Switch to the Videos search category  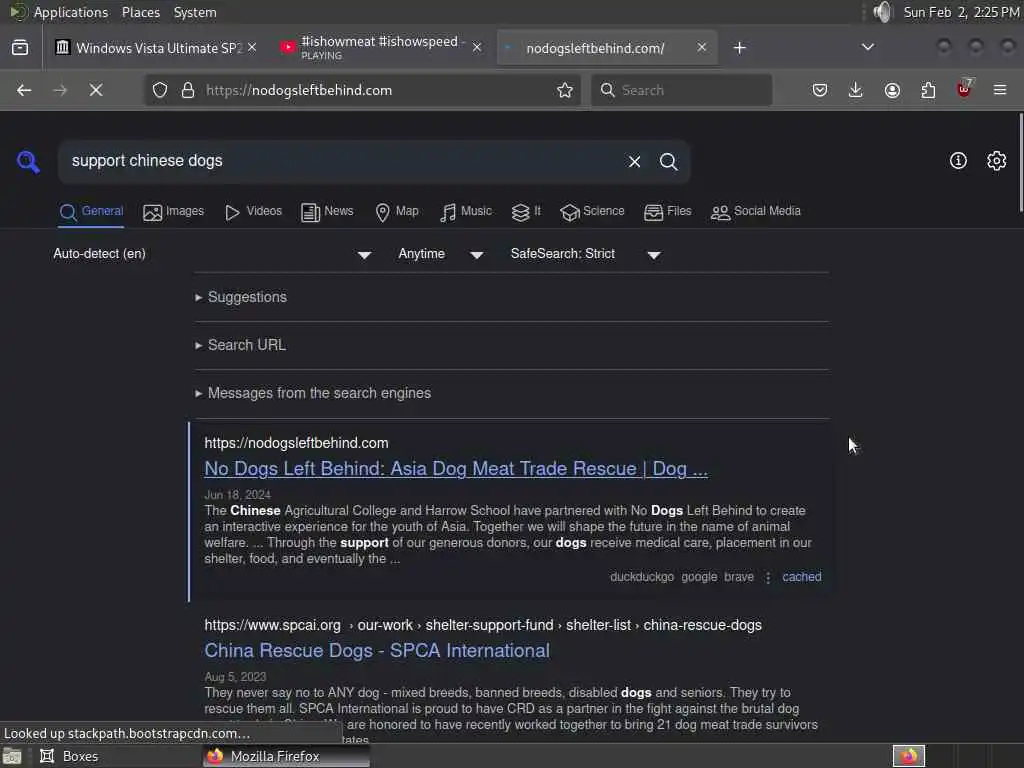click(253, 212)
